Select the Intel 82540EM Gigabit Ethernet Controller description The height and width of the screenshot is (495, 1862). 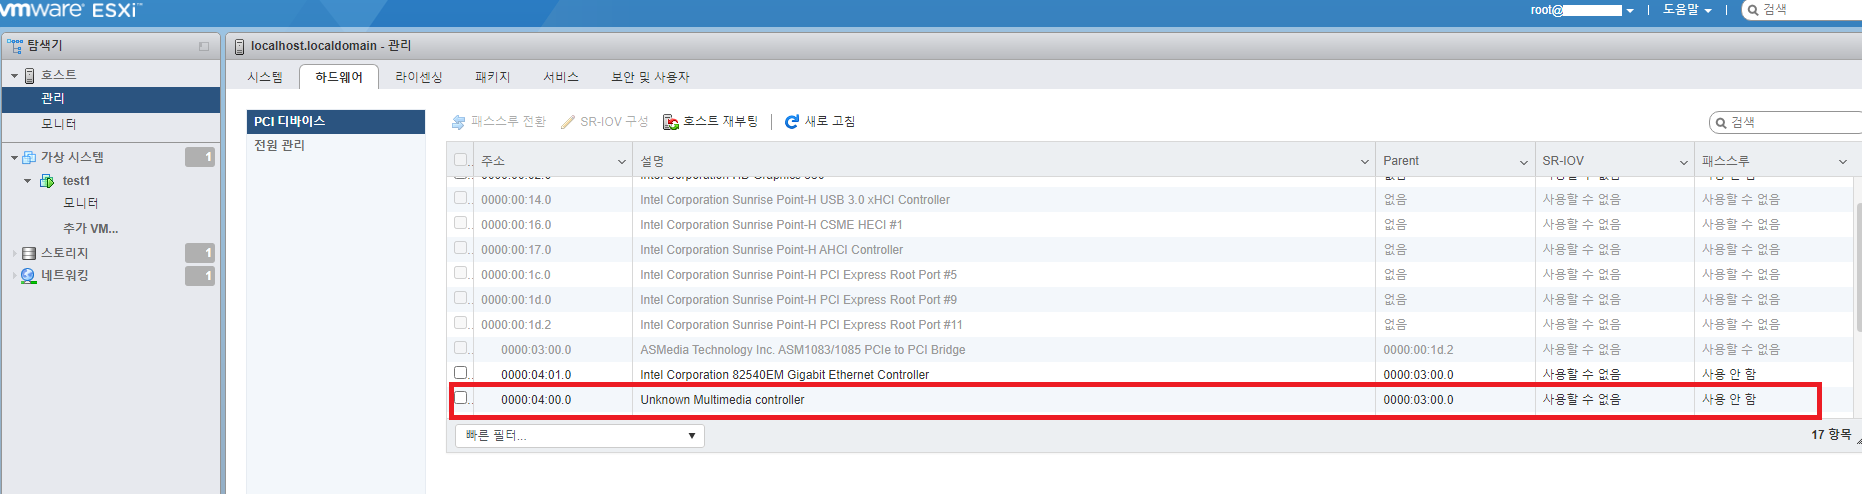(x=785, y=375)
